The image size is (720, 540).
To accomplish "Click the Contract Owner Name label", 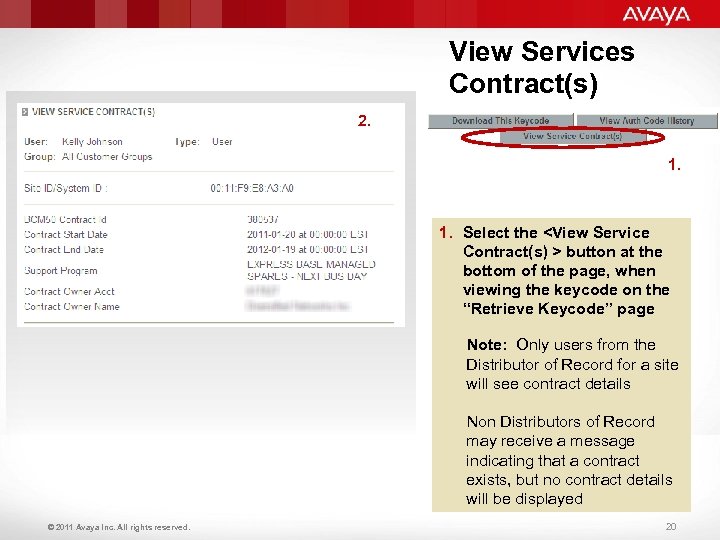I will [x=72, y=307].
